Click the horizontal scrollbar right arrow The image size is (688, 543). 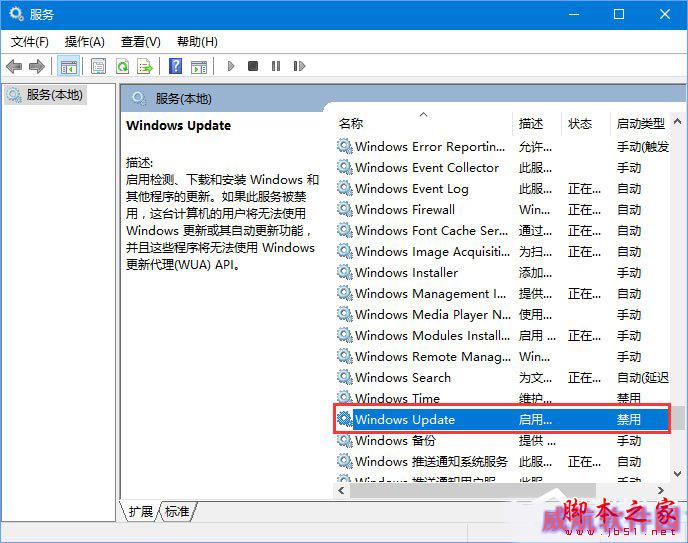[661, 490]
